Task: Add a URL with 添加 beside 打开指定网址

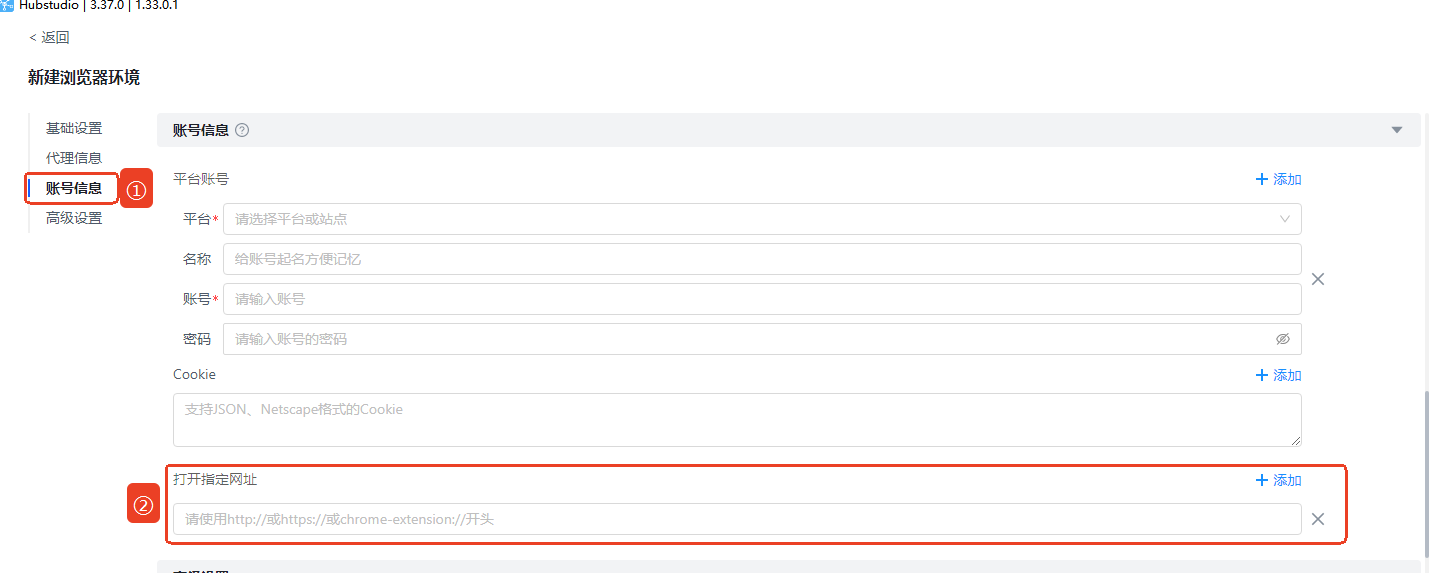Action: tap(1278, 480)
